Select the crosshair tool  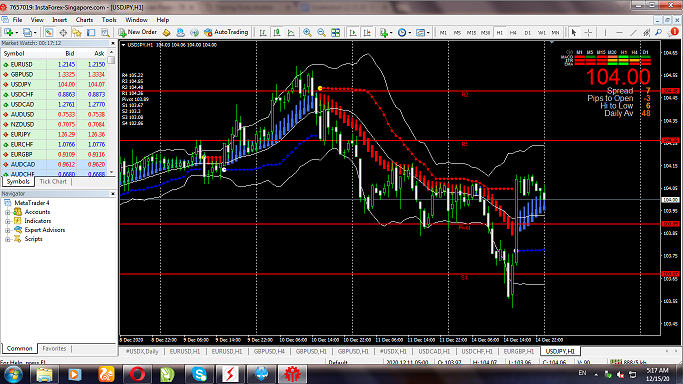click(x=588, y=32)
